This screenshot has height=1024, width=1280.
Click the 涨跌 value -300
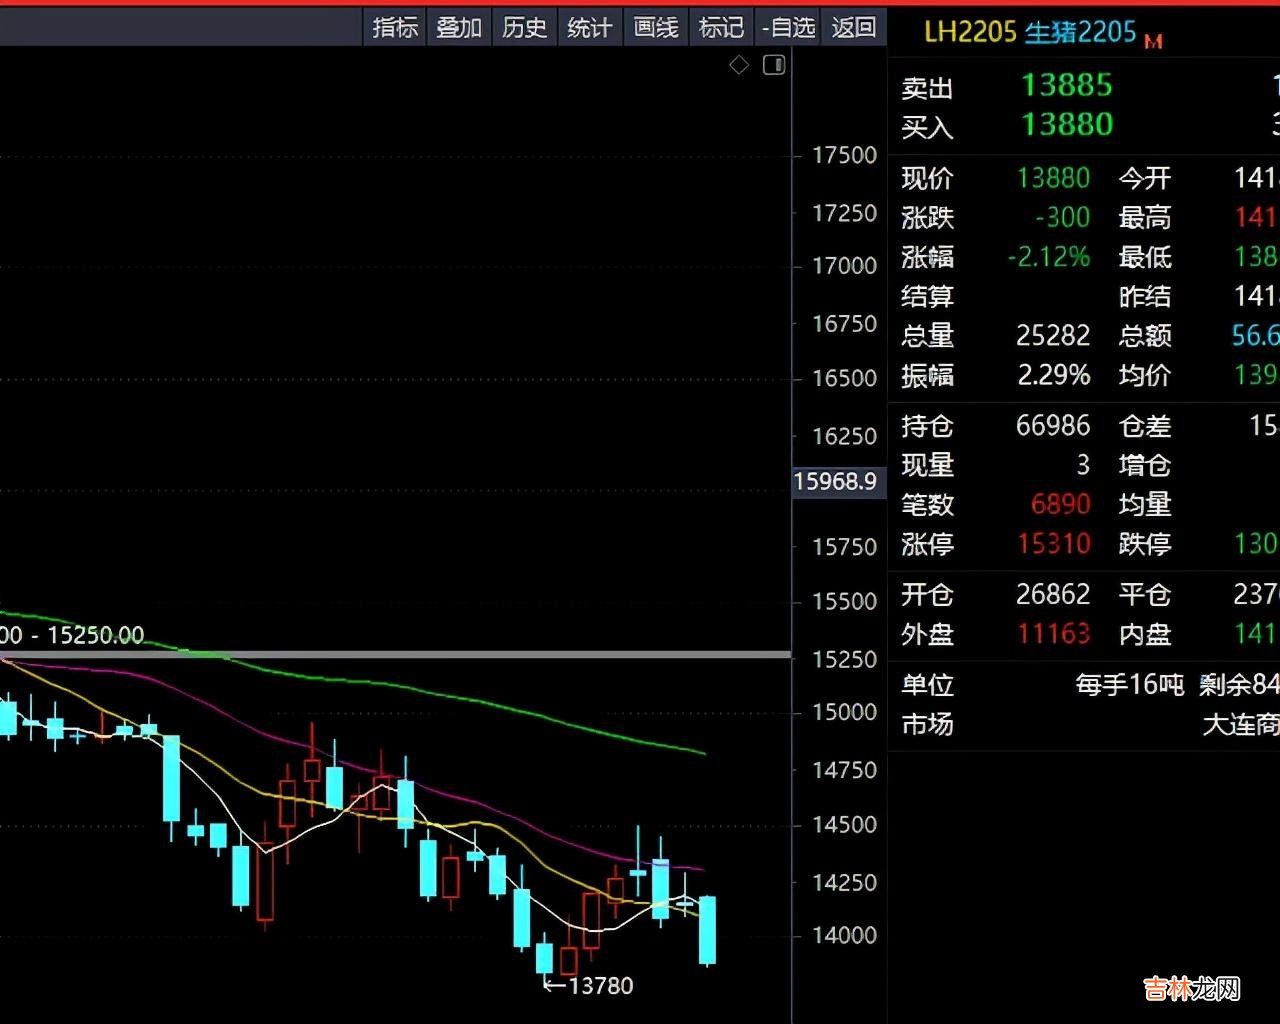point(1062,217)
